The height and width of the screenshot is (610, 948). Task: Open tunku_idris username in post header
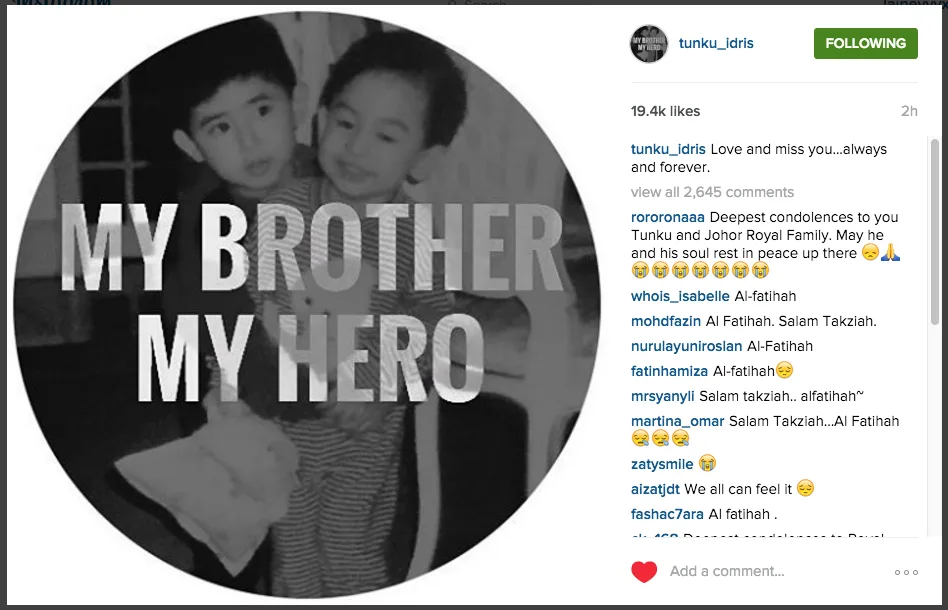click(x=716, y=44)
